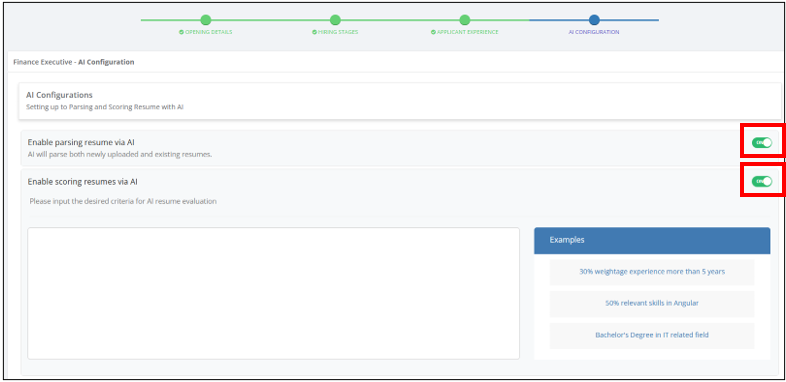Screen dimensions: 786x382
Task: Open the Applicant Experience step label
Action: [465, 32]
